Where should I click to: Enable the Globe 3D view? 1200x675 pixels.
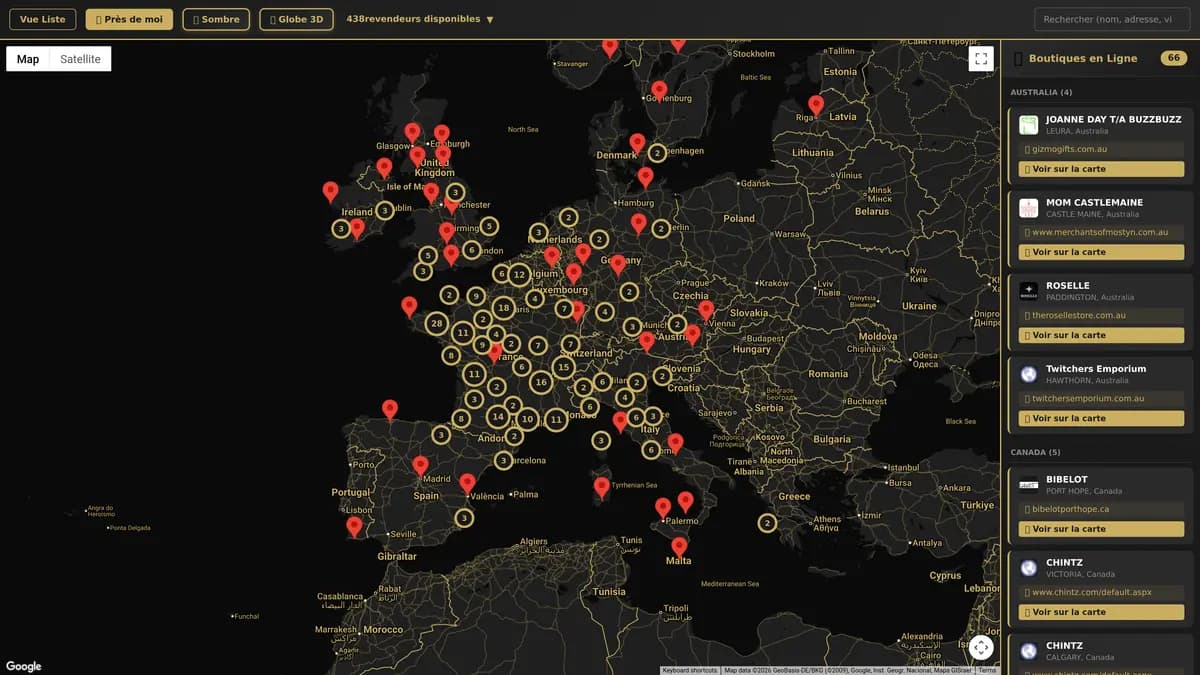296,19
